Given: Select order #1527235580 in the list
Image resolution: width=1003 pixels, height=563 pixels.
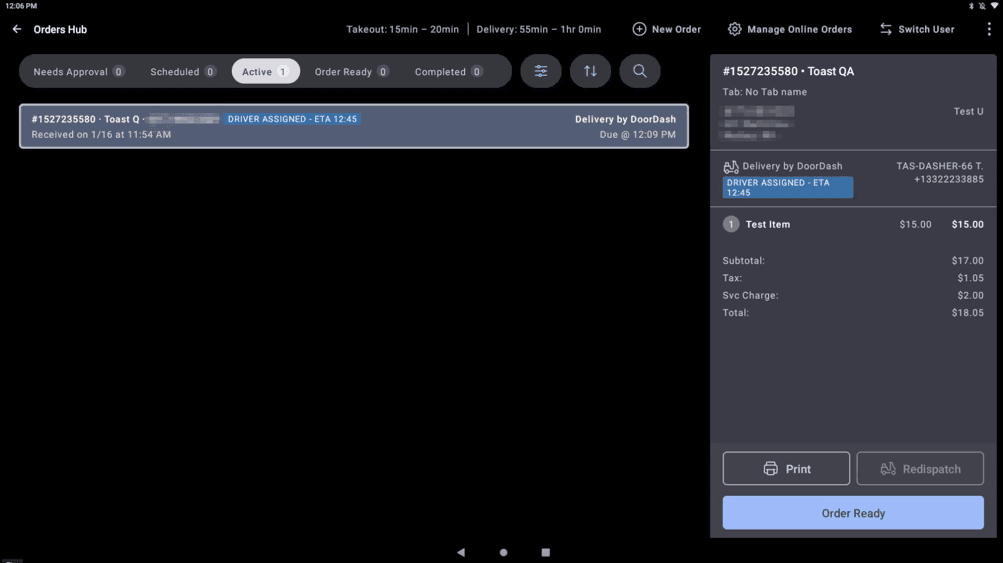Looking at the screenshot, I should pyautogui.click(x=354, y=126).
